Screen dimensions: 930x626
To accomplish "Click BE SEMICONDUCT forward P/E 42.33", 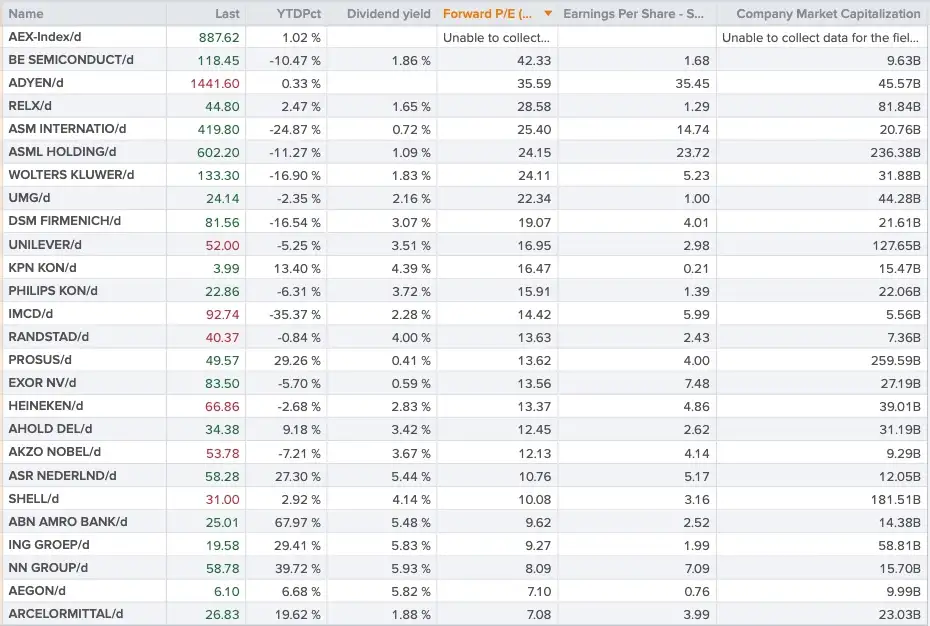I will pyautogui.click(x=534, y=61).
